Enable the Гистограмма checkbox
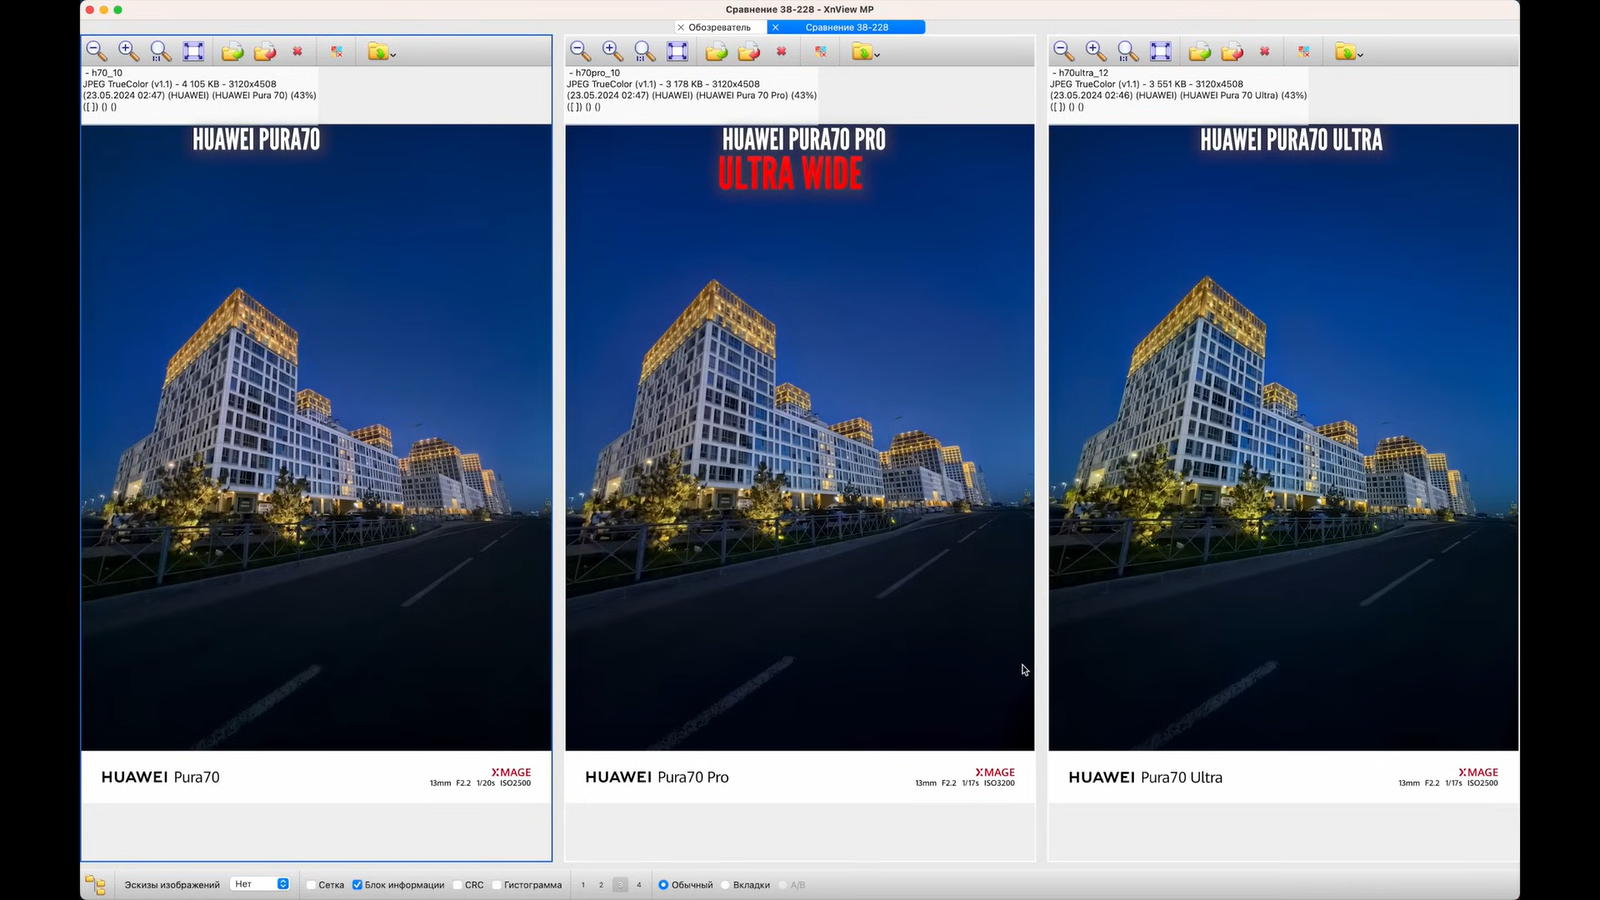 [x=497, y=885]
